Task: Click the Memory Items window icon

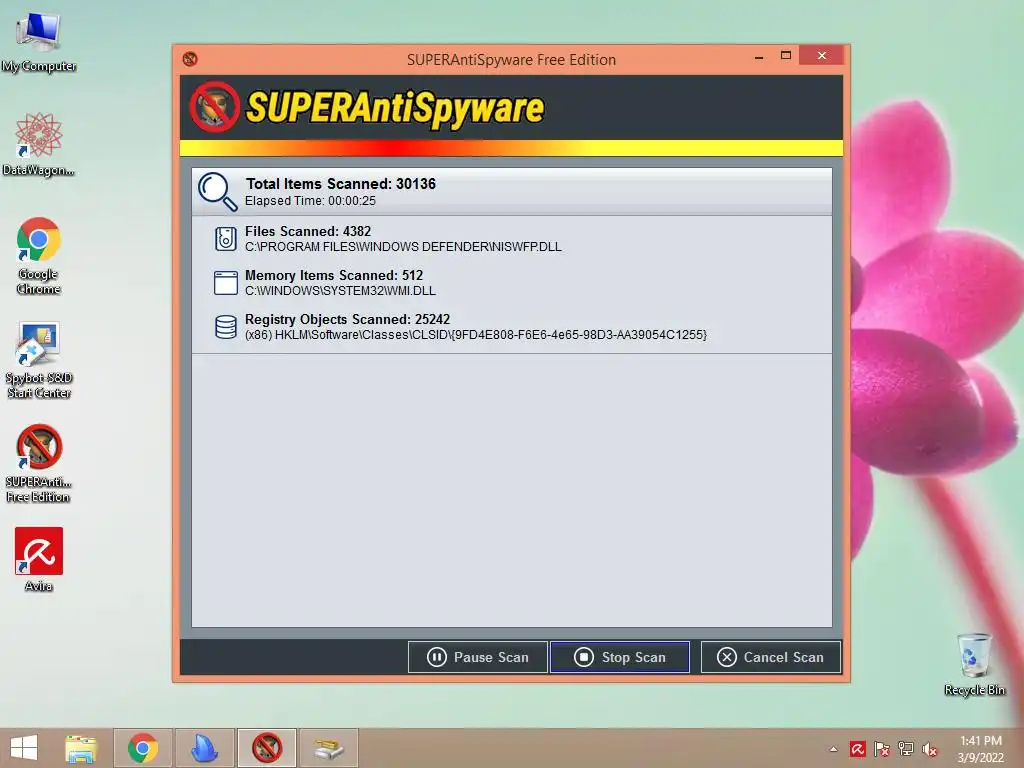Action: (226, 283)
